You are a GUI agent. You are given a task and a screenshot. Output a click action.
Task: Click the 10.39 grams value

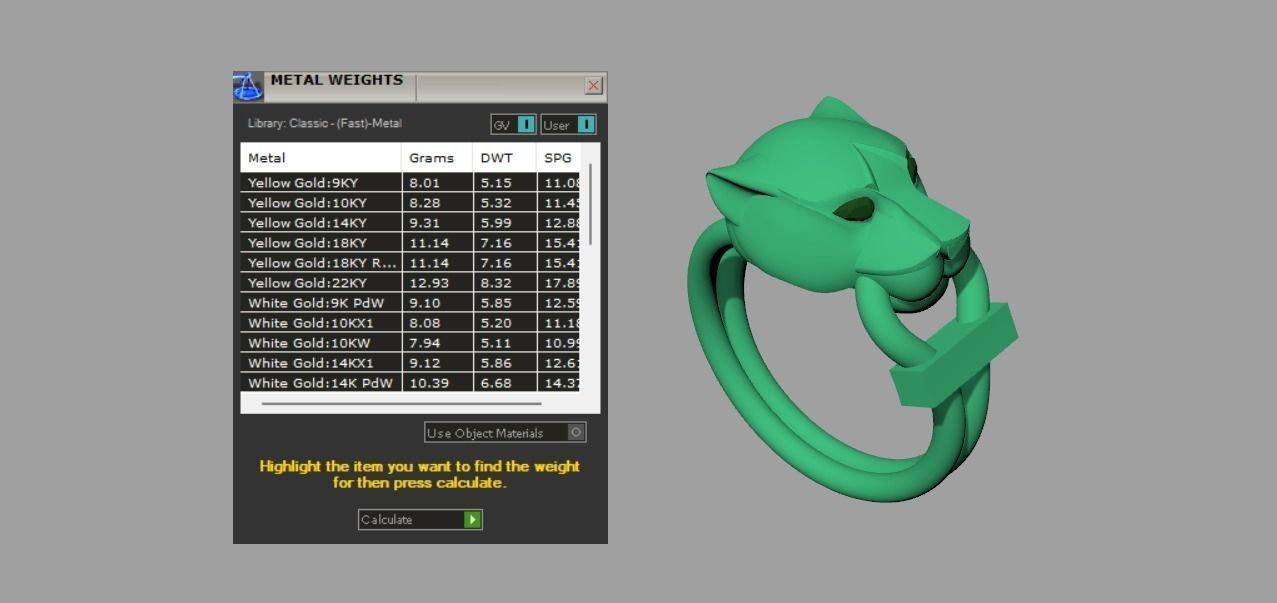(429, 383)
